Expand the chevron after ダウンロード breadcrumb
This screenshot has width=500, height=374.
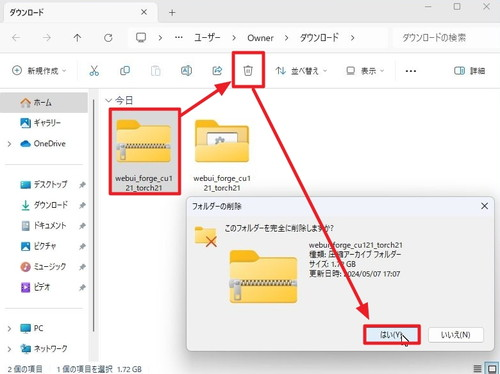(352, 38)
